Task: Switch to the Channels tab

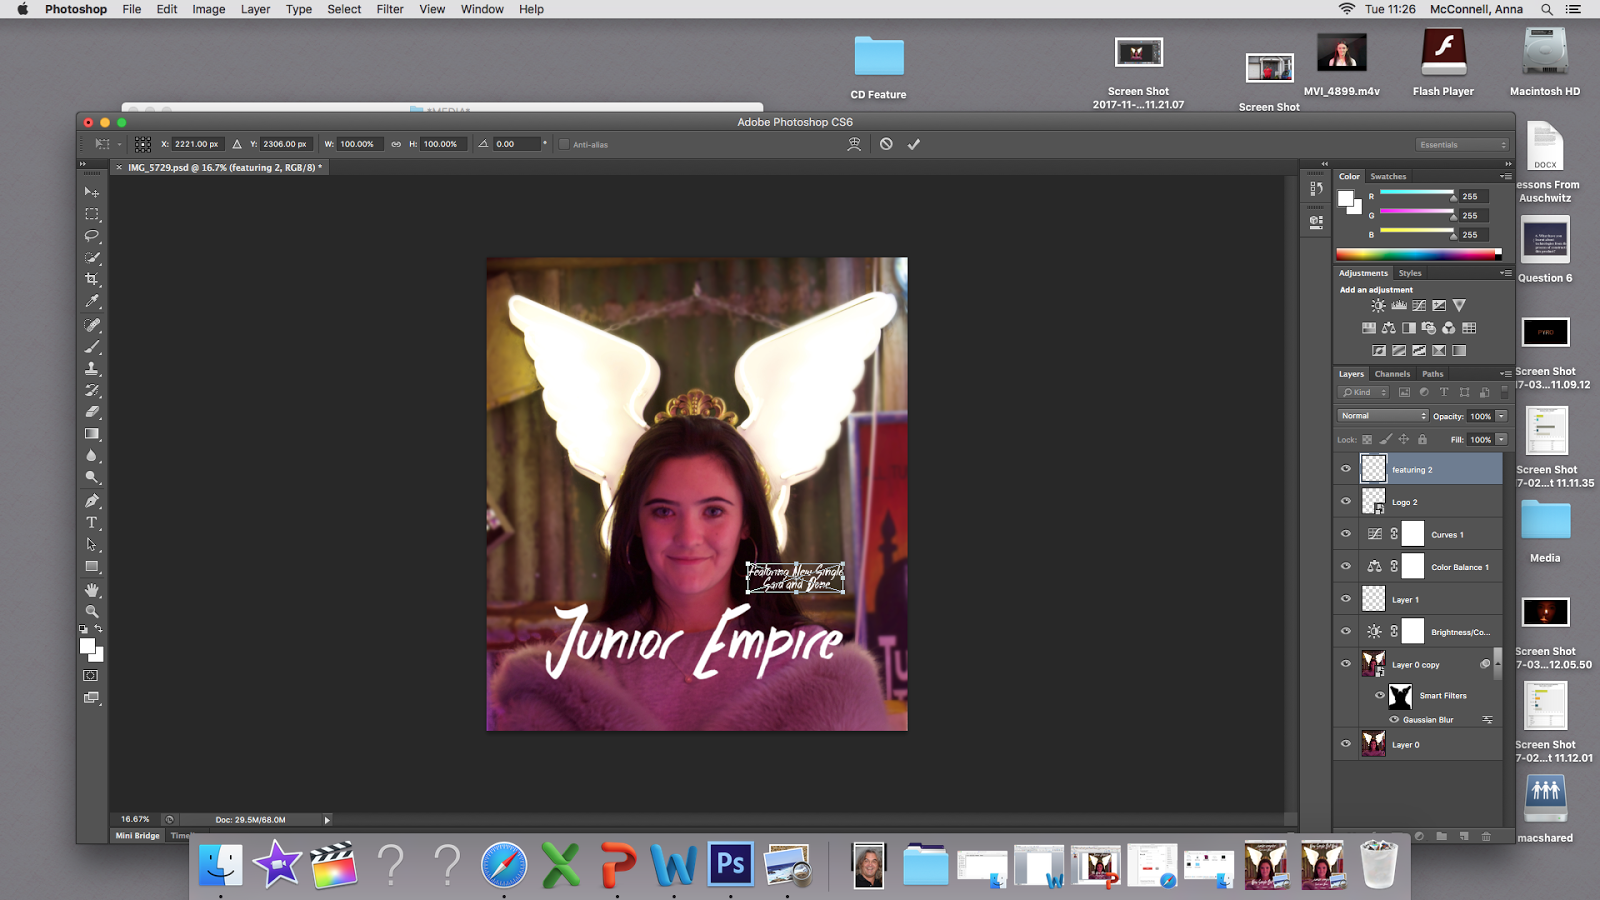Action: 1392,374
